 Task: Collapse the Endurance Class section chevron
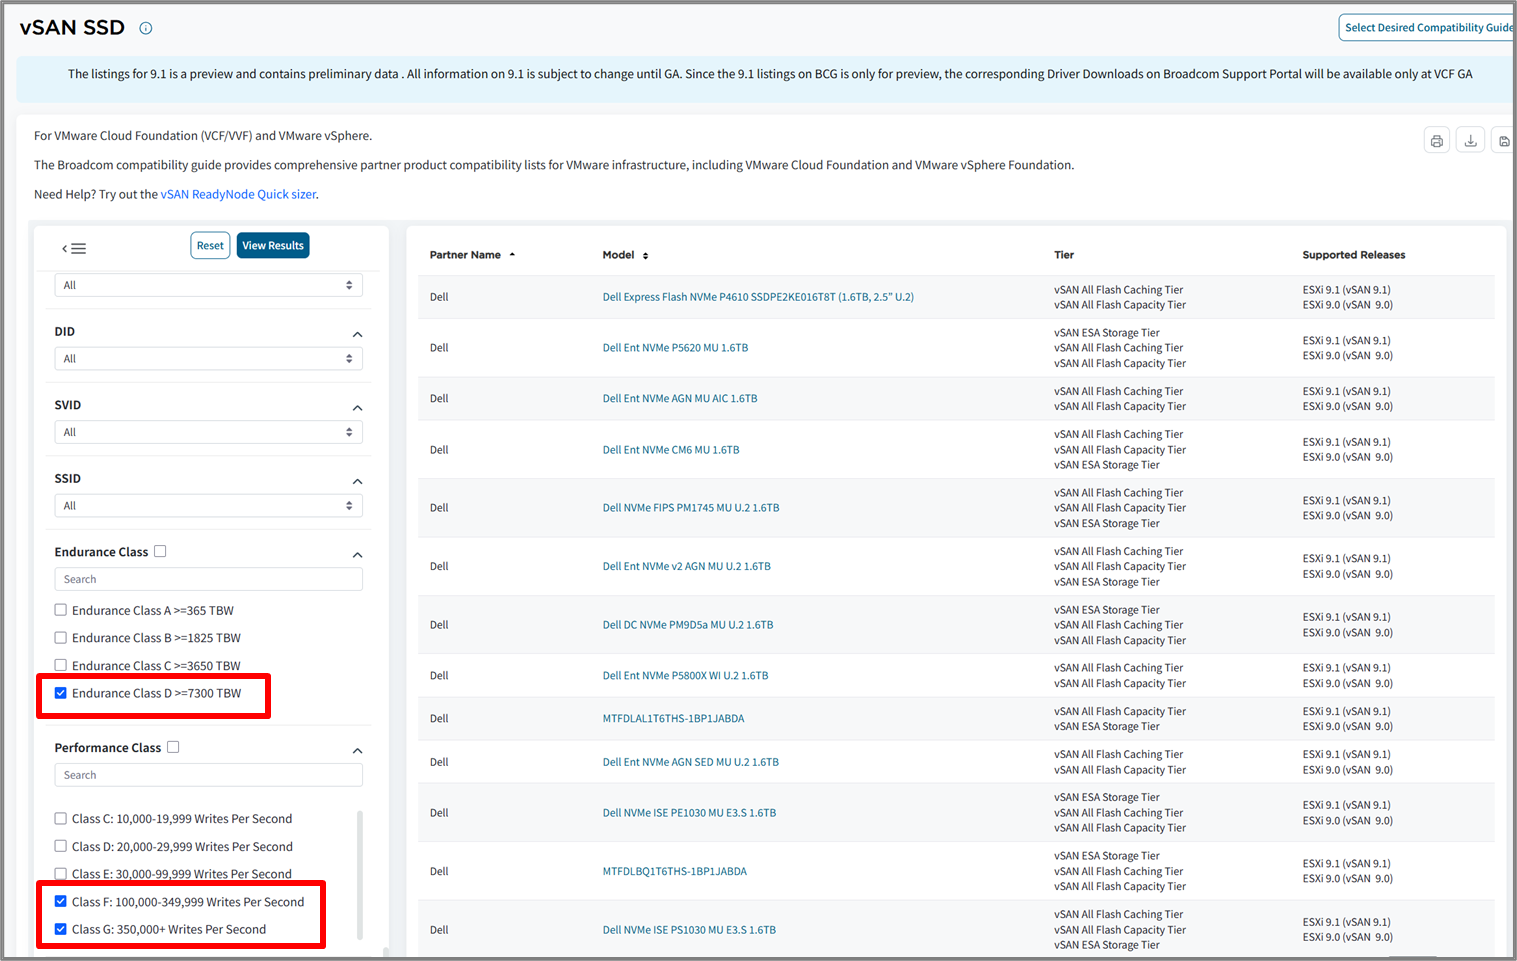[357, 555]
